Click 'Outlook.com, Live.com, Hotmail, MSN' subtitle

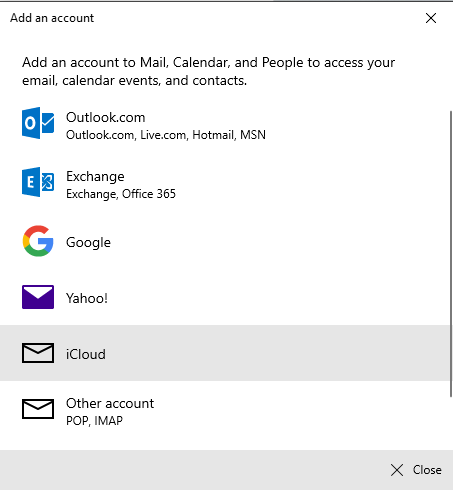pos(166,135)
